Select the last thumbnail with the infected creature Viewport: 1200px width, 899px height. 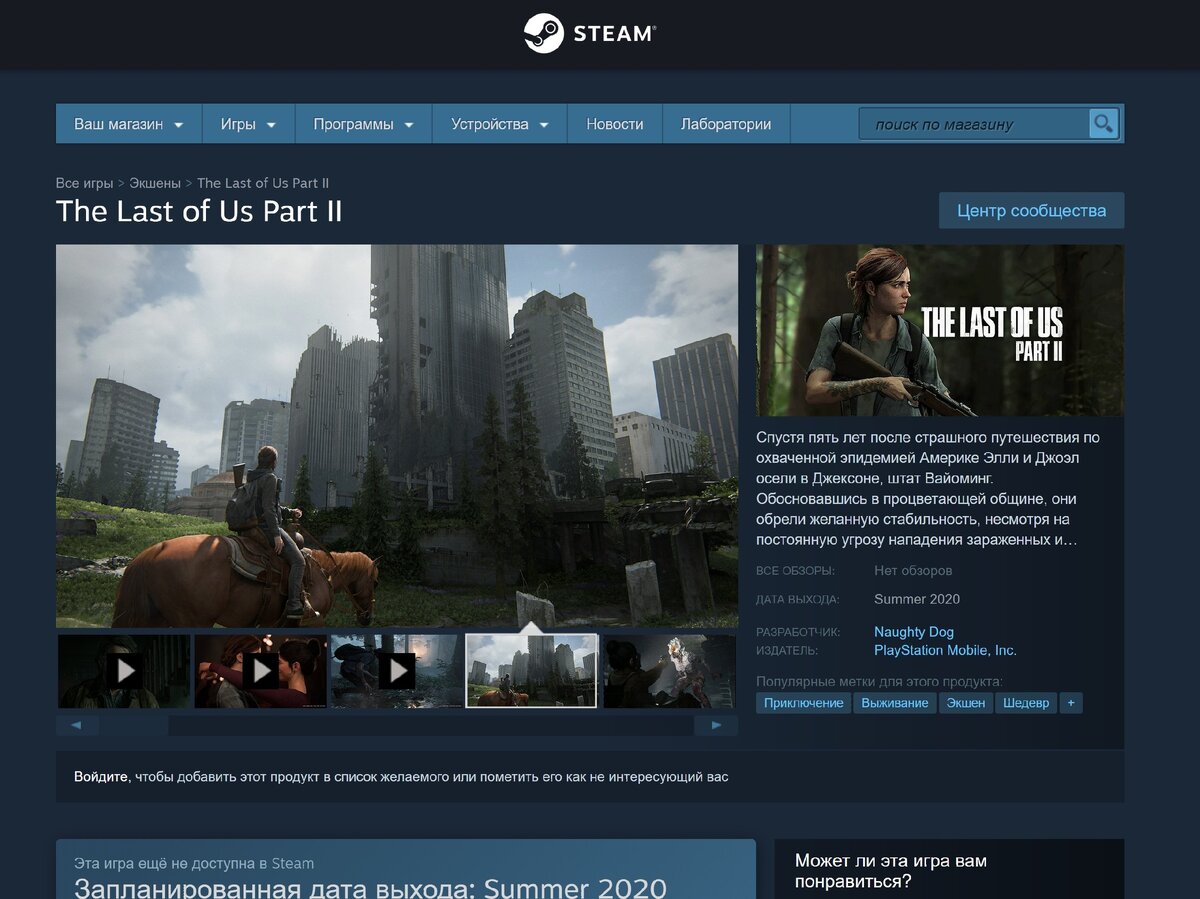tap(670, 671)
